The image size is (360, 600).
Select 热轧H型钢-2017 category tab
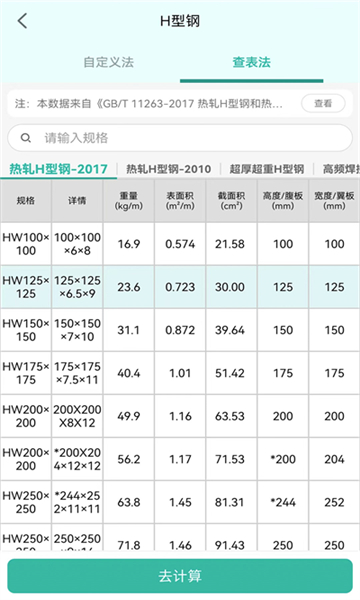point(58,169)
